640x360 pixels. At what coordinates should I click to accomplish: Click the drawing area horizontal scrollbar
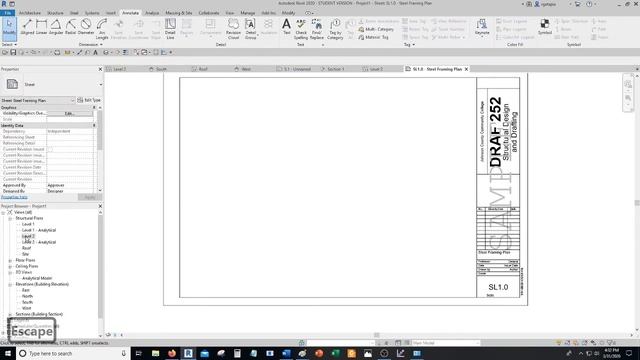tap(376, 335)
